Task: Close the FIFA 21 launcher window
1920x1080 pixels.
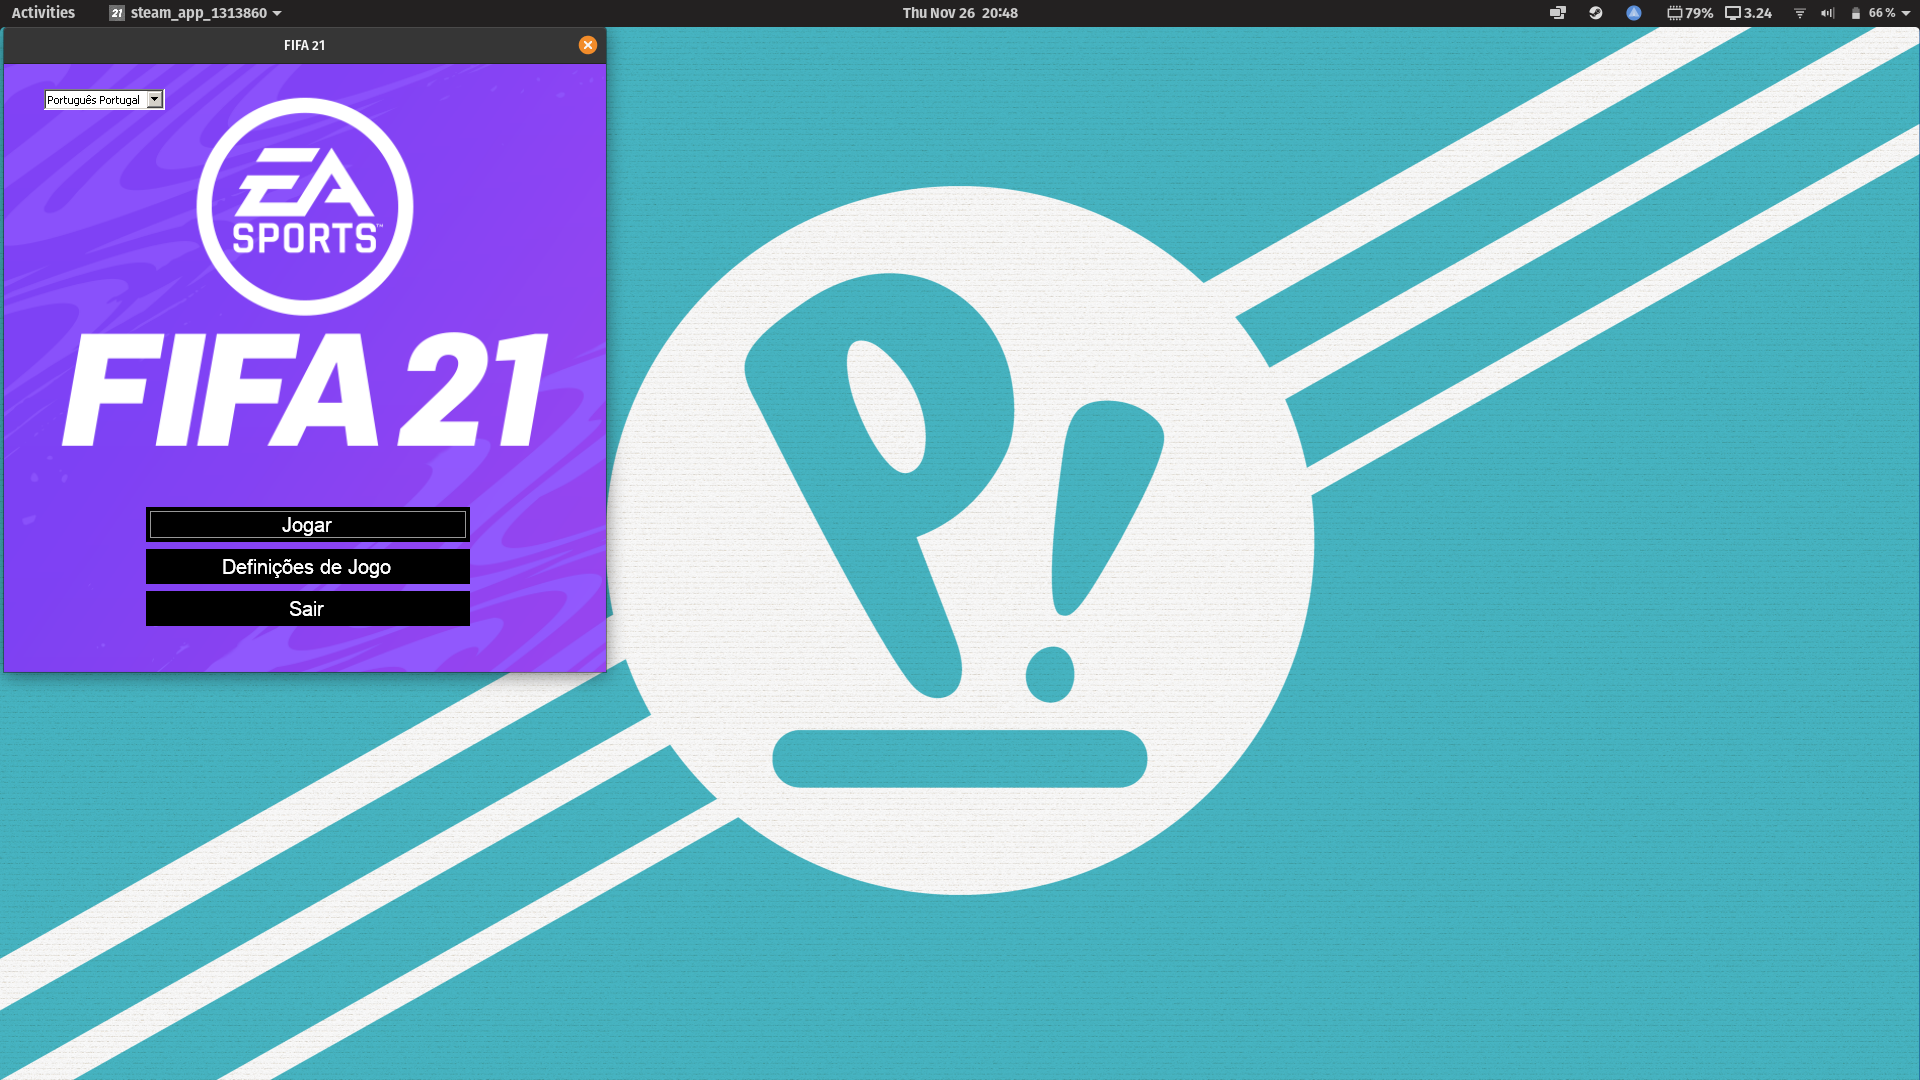Action: pyautogui.click(x=588, y=45)
